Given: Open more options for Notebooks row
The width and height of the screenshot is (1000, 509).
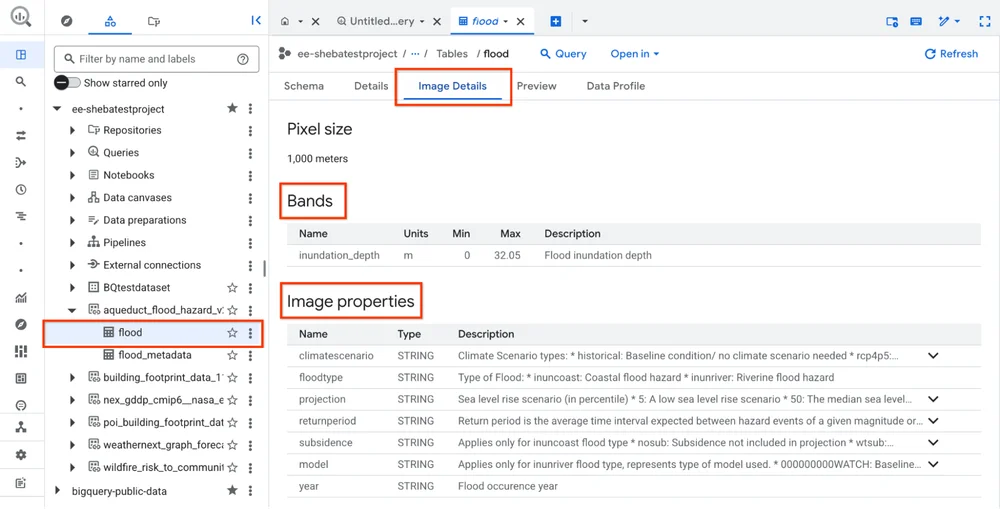Looking at the screenshot, I should pyautogui.click(x=251, y=175).
